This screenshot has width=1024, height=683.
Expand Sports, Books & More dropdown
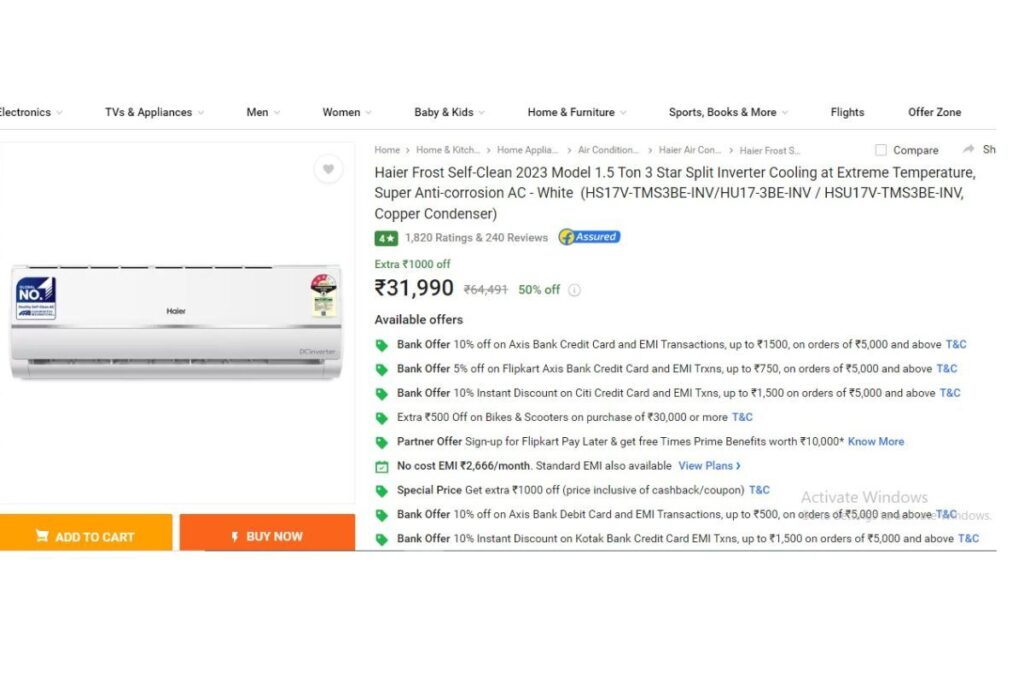728,112
